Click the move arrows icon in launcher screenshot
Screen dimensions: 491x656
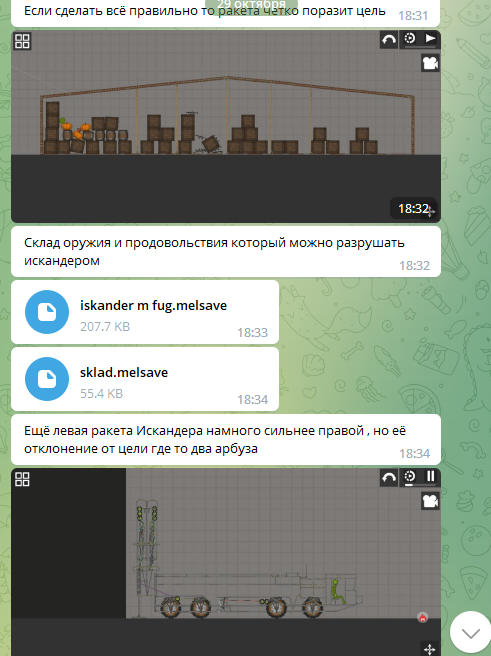(430, 649)
